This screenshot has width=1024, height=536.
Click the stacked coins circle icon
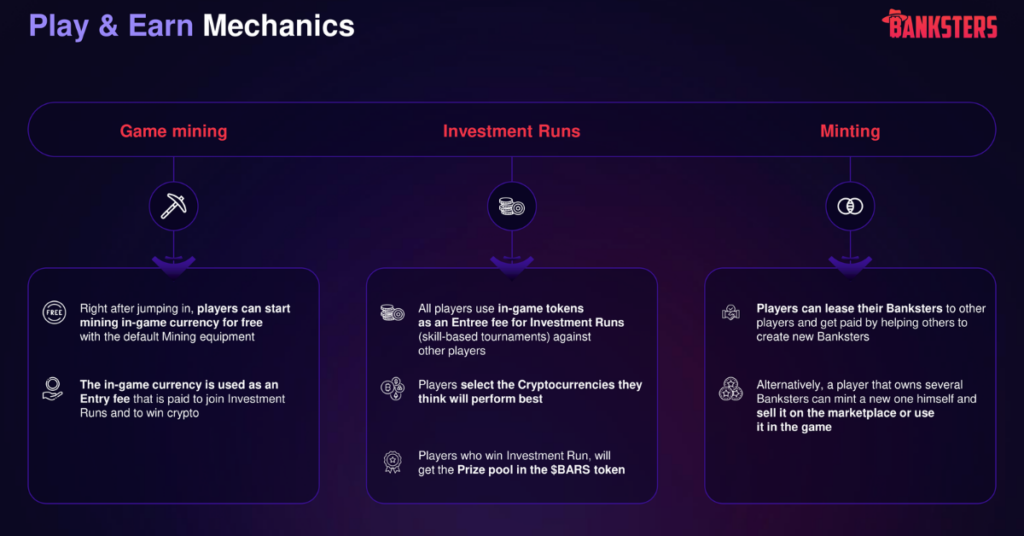pos(512,206)
